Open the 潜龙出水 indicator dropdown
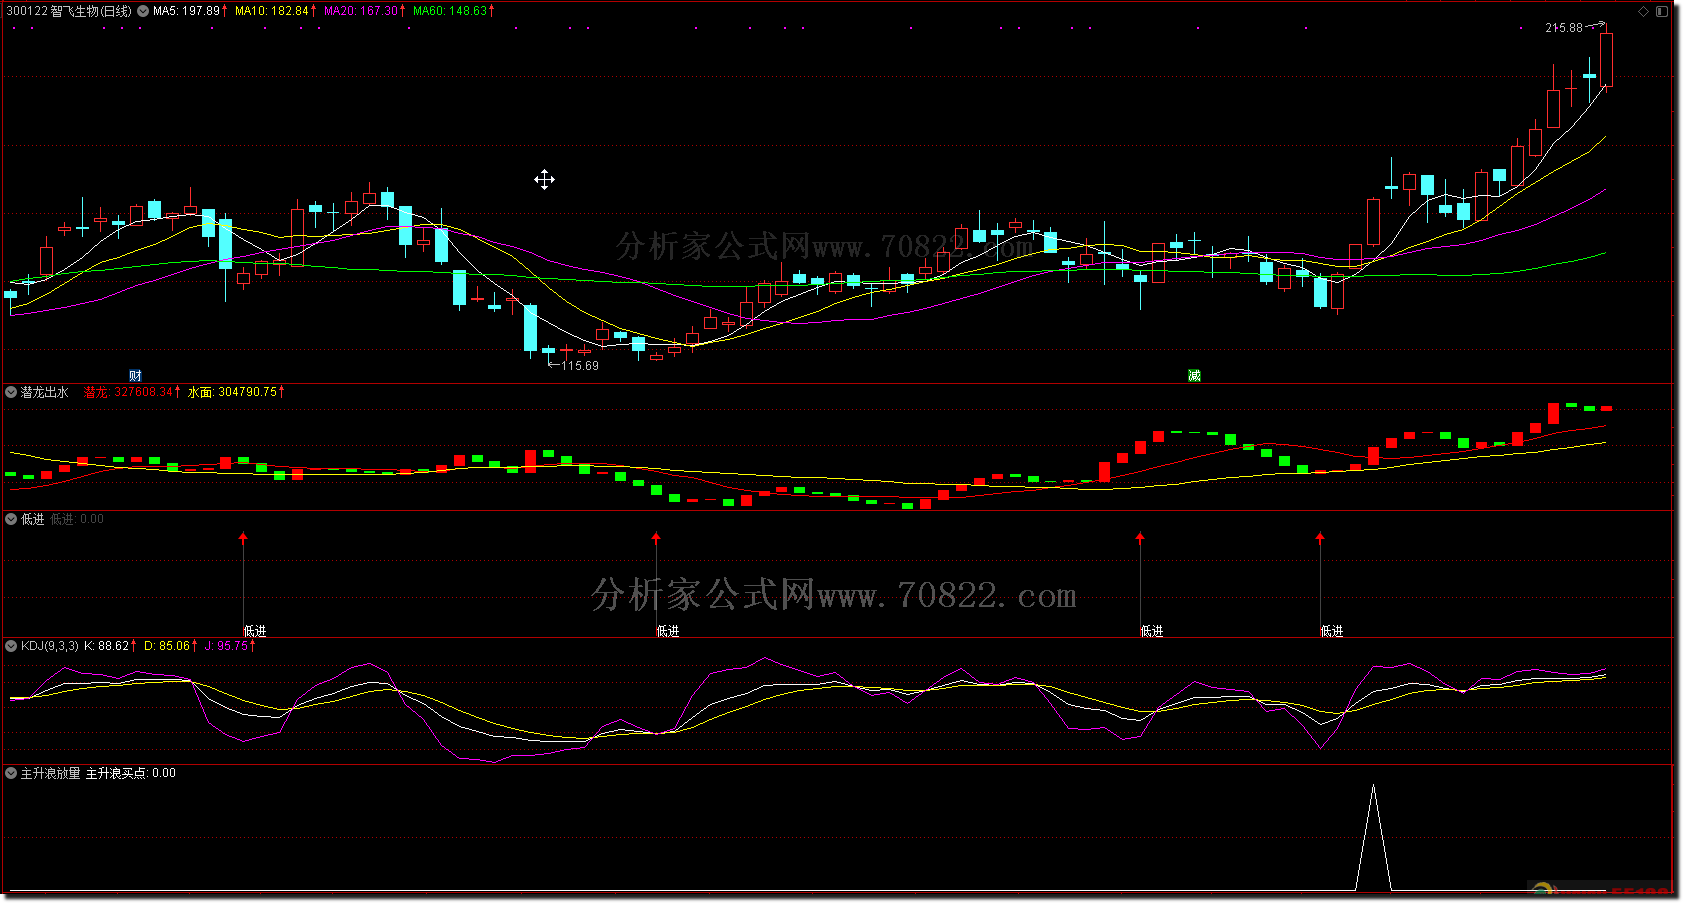The image size is (1684, 903). click(x=11, y=392)
